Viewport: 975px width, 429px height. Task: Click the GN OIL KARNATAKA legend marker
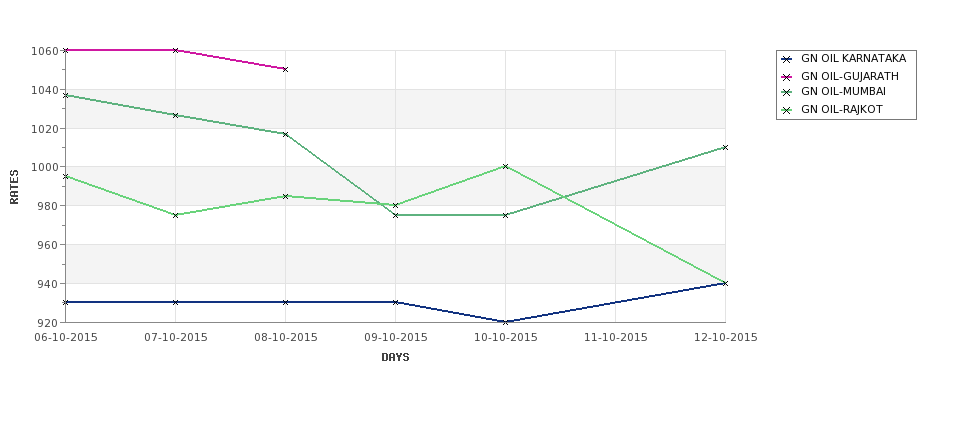point(787,60)
